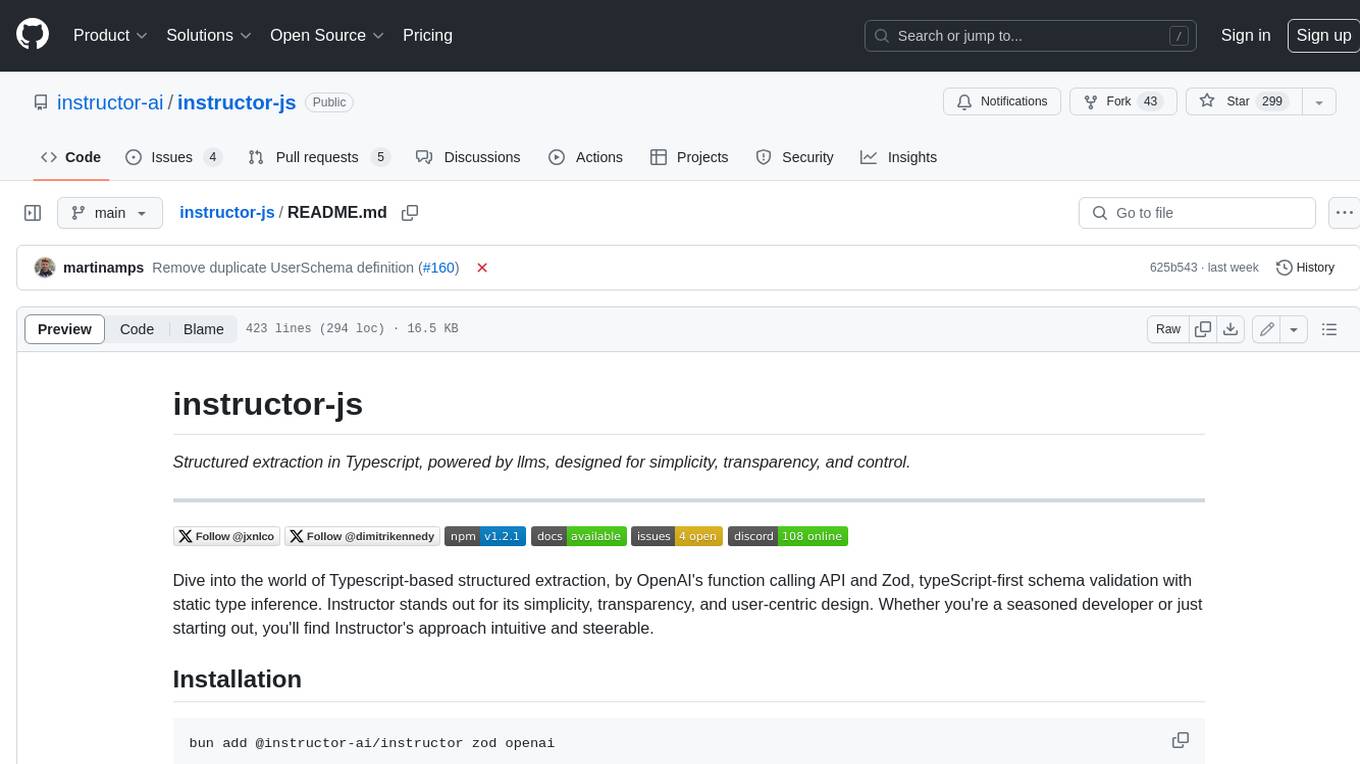Open the issues 4 open badge
Viewport: 1360px width, 764px height.
(x=677, y=536)
